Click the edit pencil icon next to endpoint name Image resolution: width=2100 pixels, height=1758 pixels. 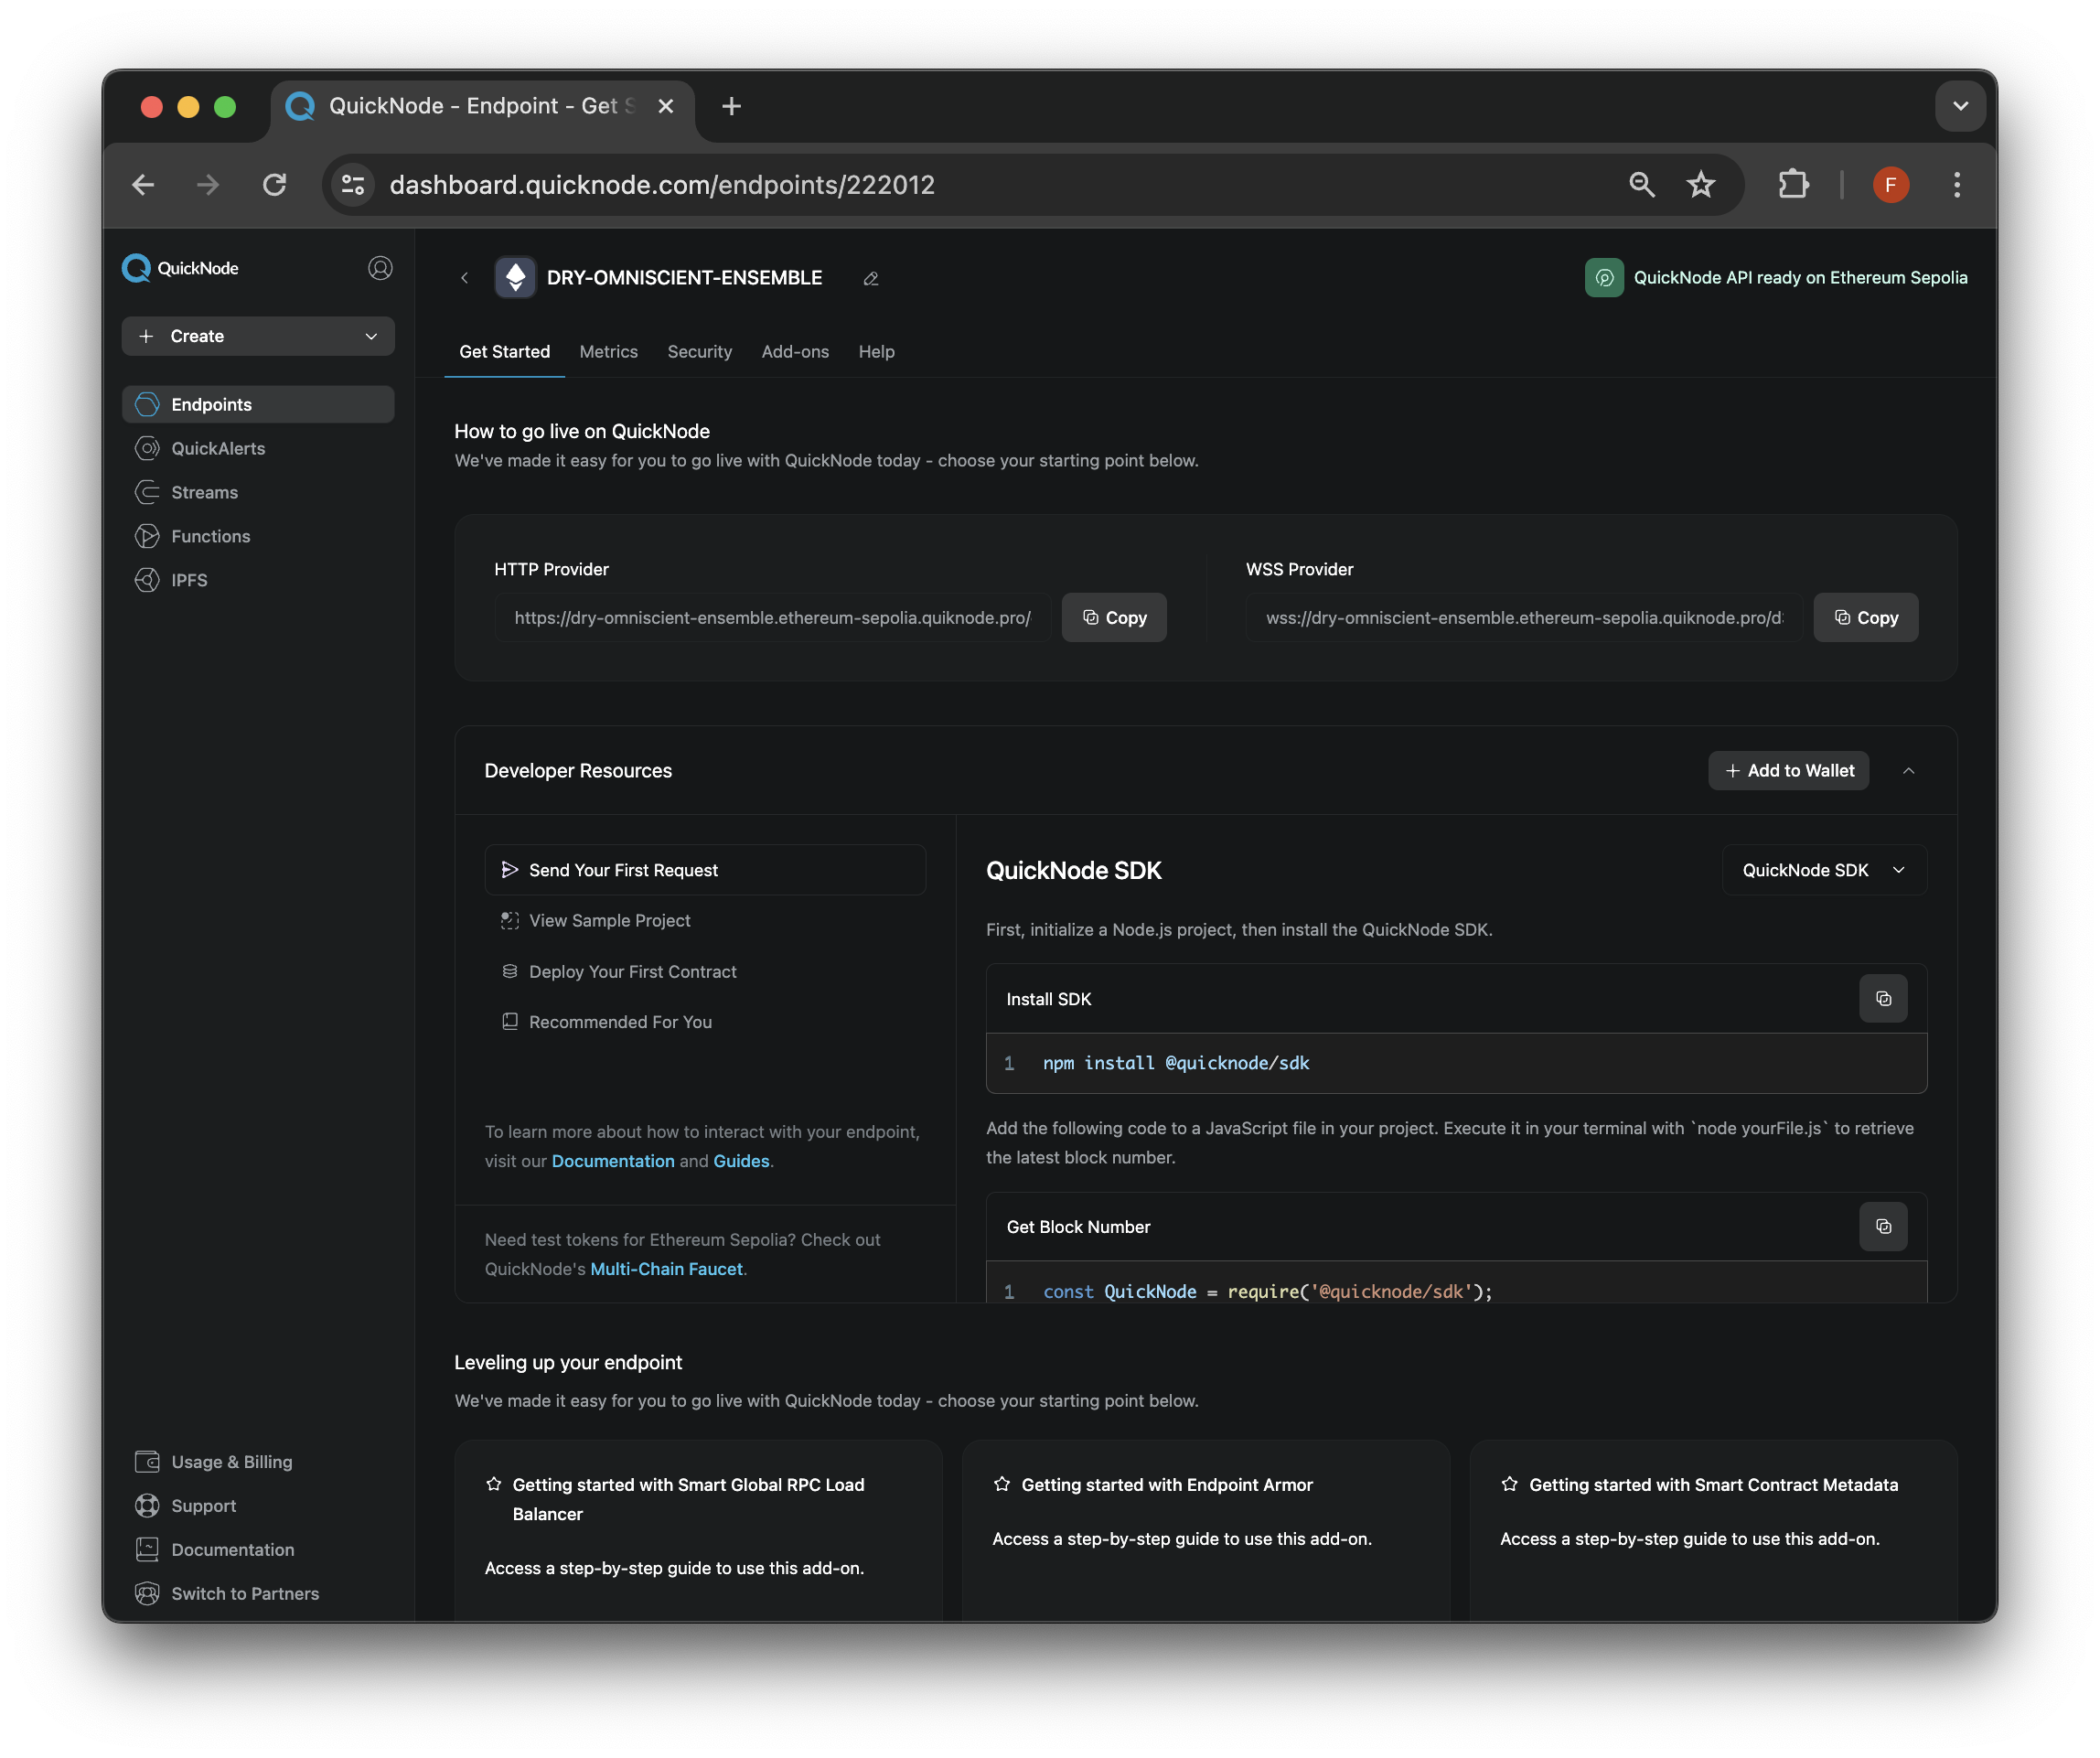tap(869, 277)
